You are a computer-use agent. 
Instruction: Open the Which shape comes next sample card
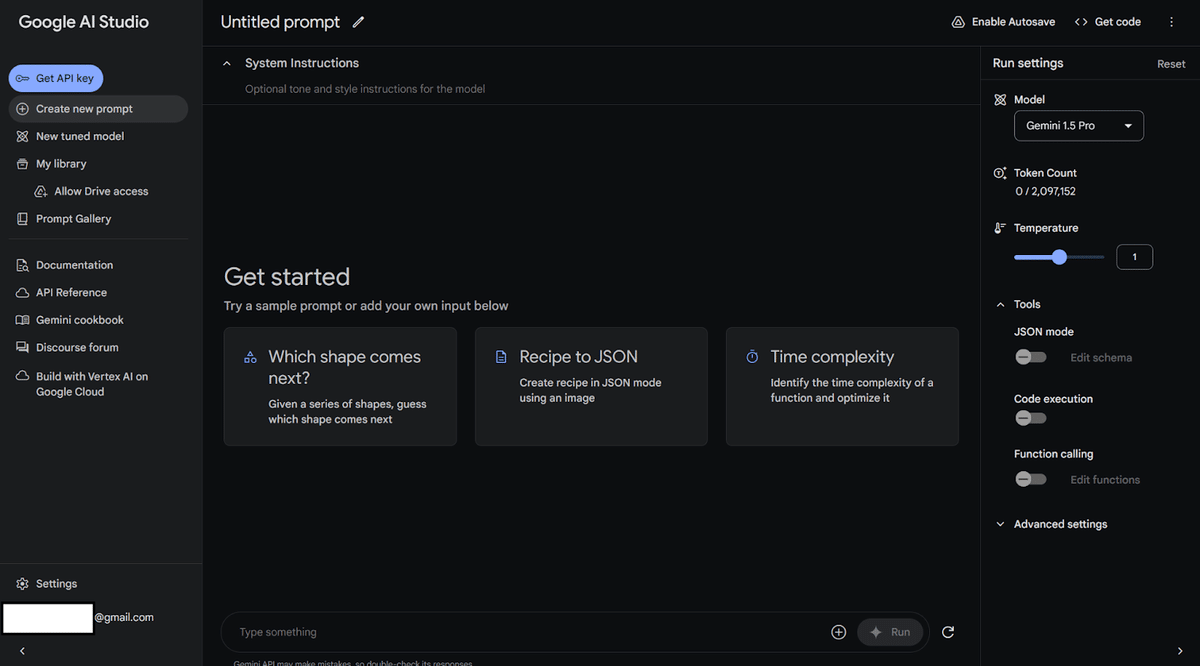pos(340,386)
